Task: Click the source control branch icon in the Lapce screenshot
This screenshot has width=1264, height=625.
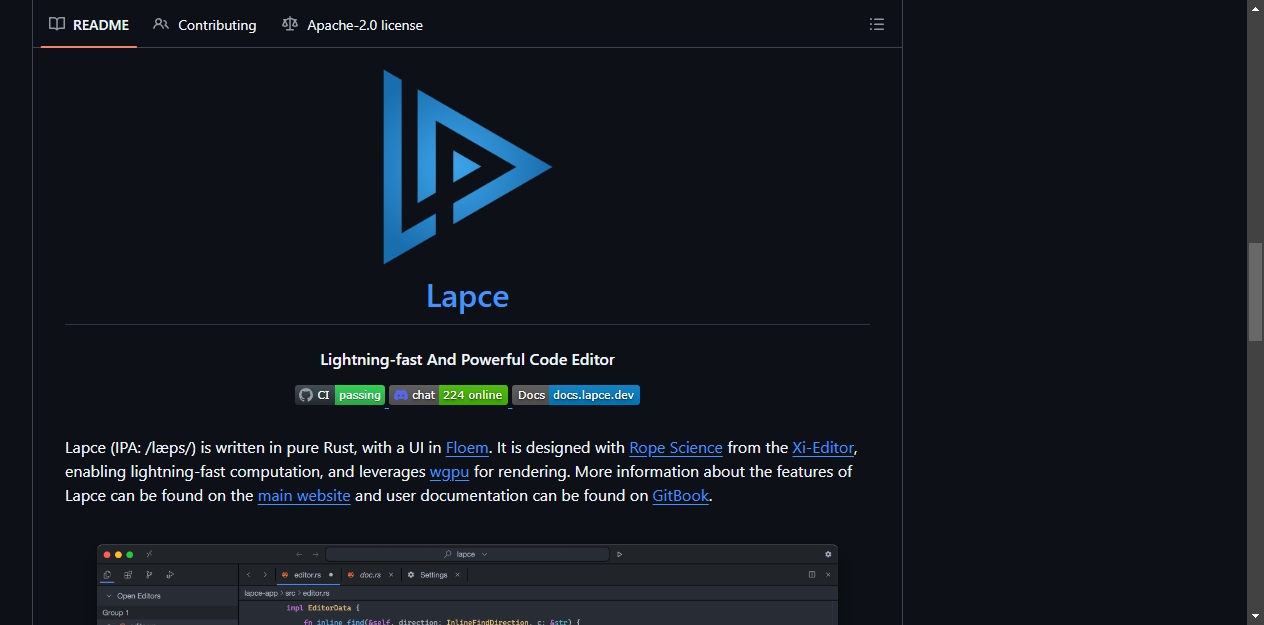Action: 149,575
